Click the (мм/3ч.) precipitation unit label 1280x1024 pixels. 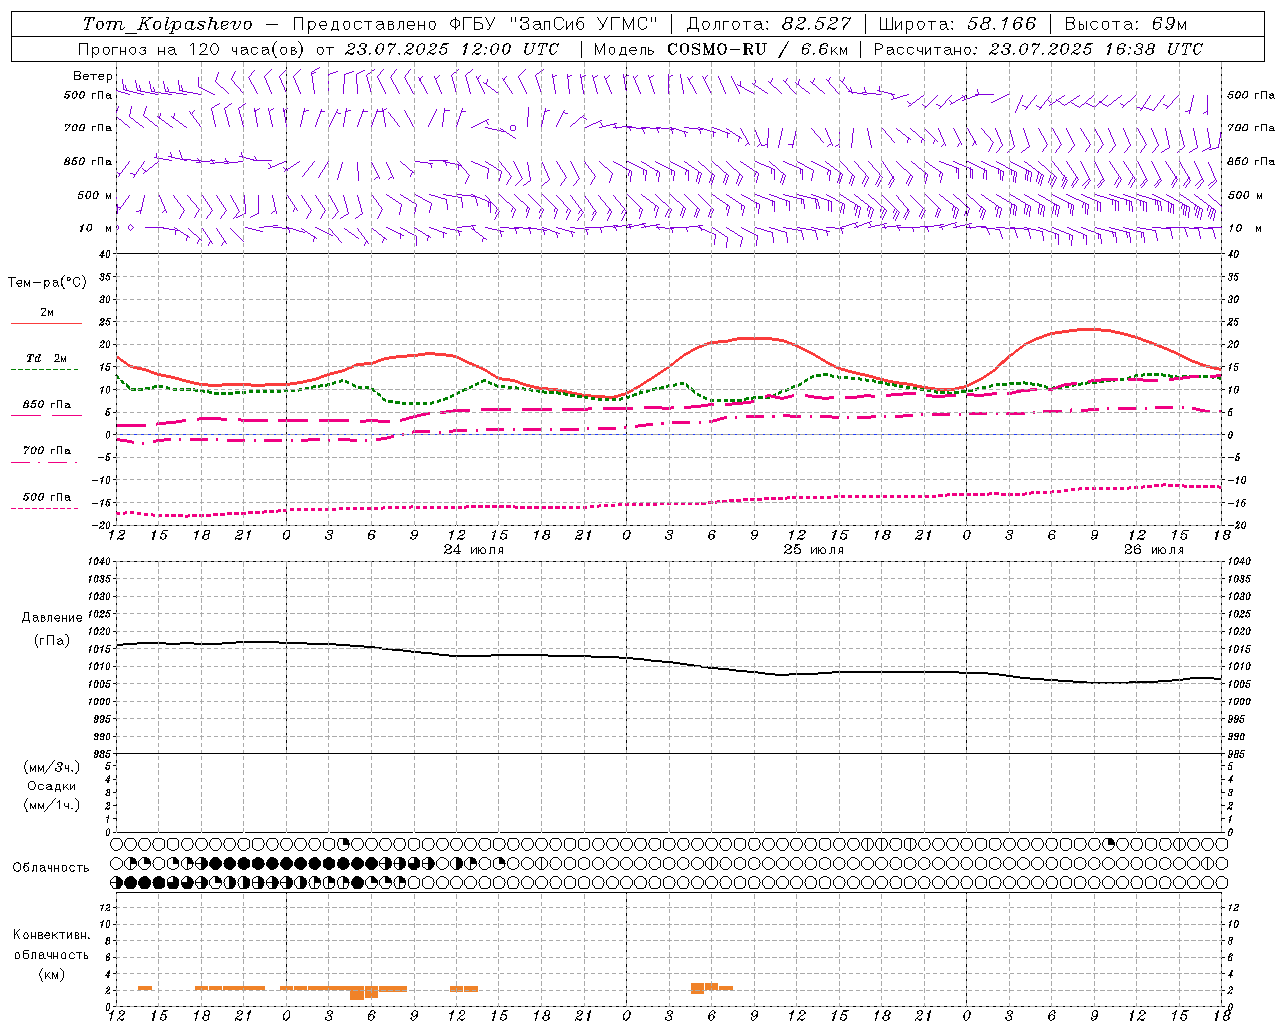pyautogui.click(x=52, y=767)
